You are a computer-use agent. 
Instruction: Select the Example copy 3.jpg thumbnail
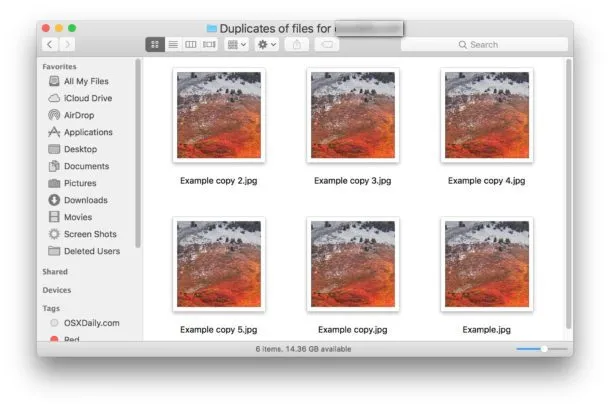coord(353,114)
